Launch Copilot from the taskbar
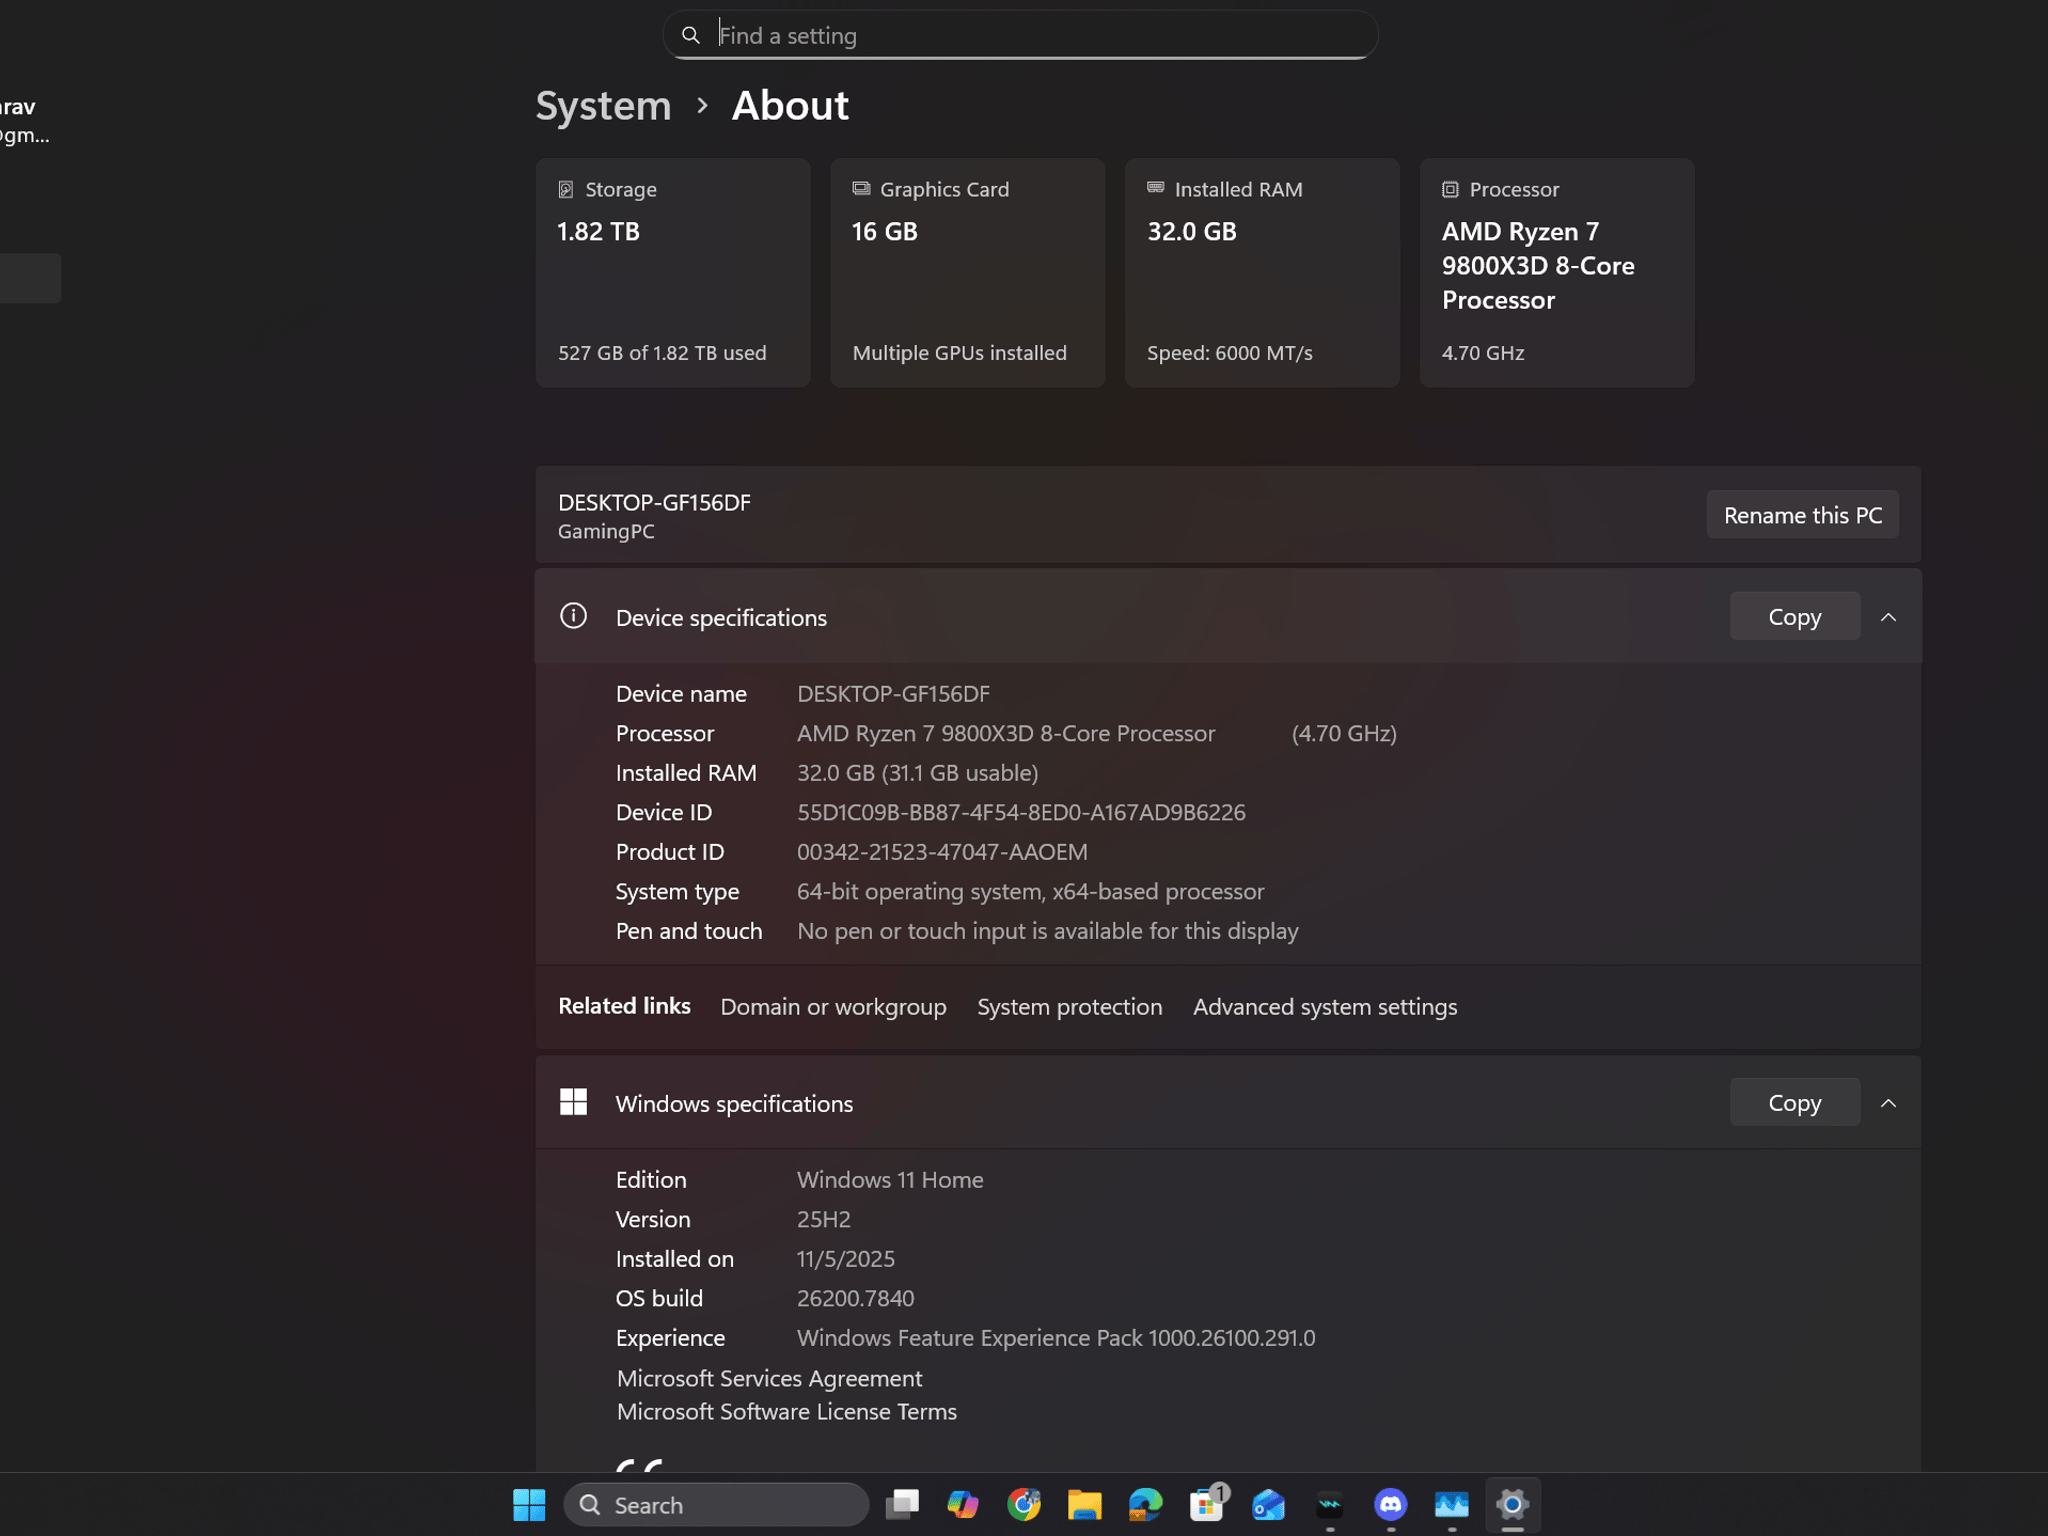 tap(963, 1505)
